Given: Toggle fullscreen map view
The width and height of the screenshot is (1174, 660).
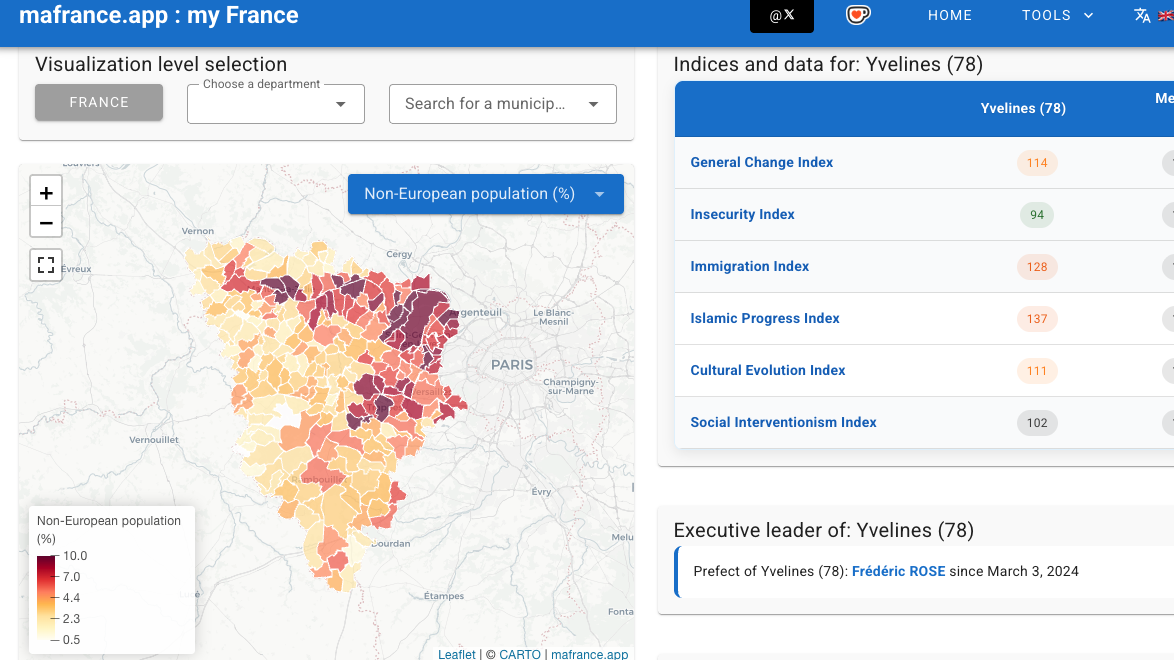Looking at the screenshot, I should 46,265.
